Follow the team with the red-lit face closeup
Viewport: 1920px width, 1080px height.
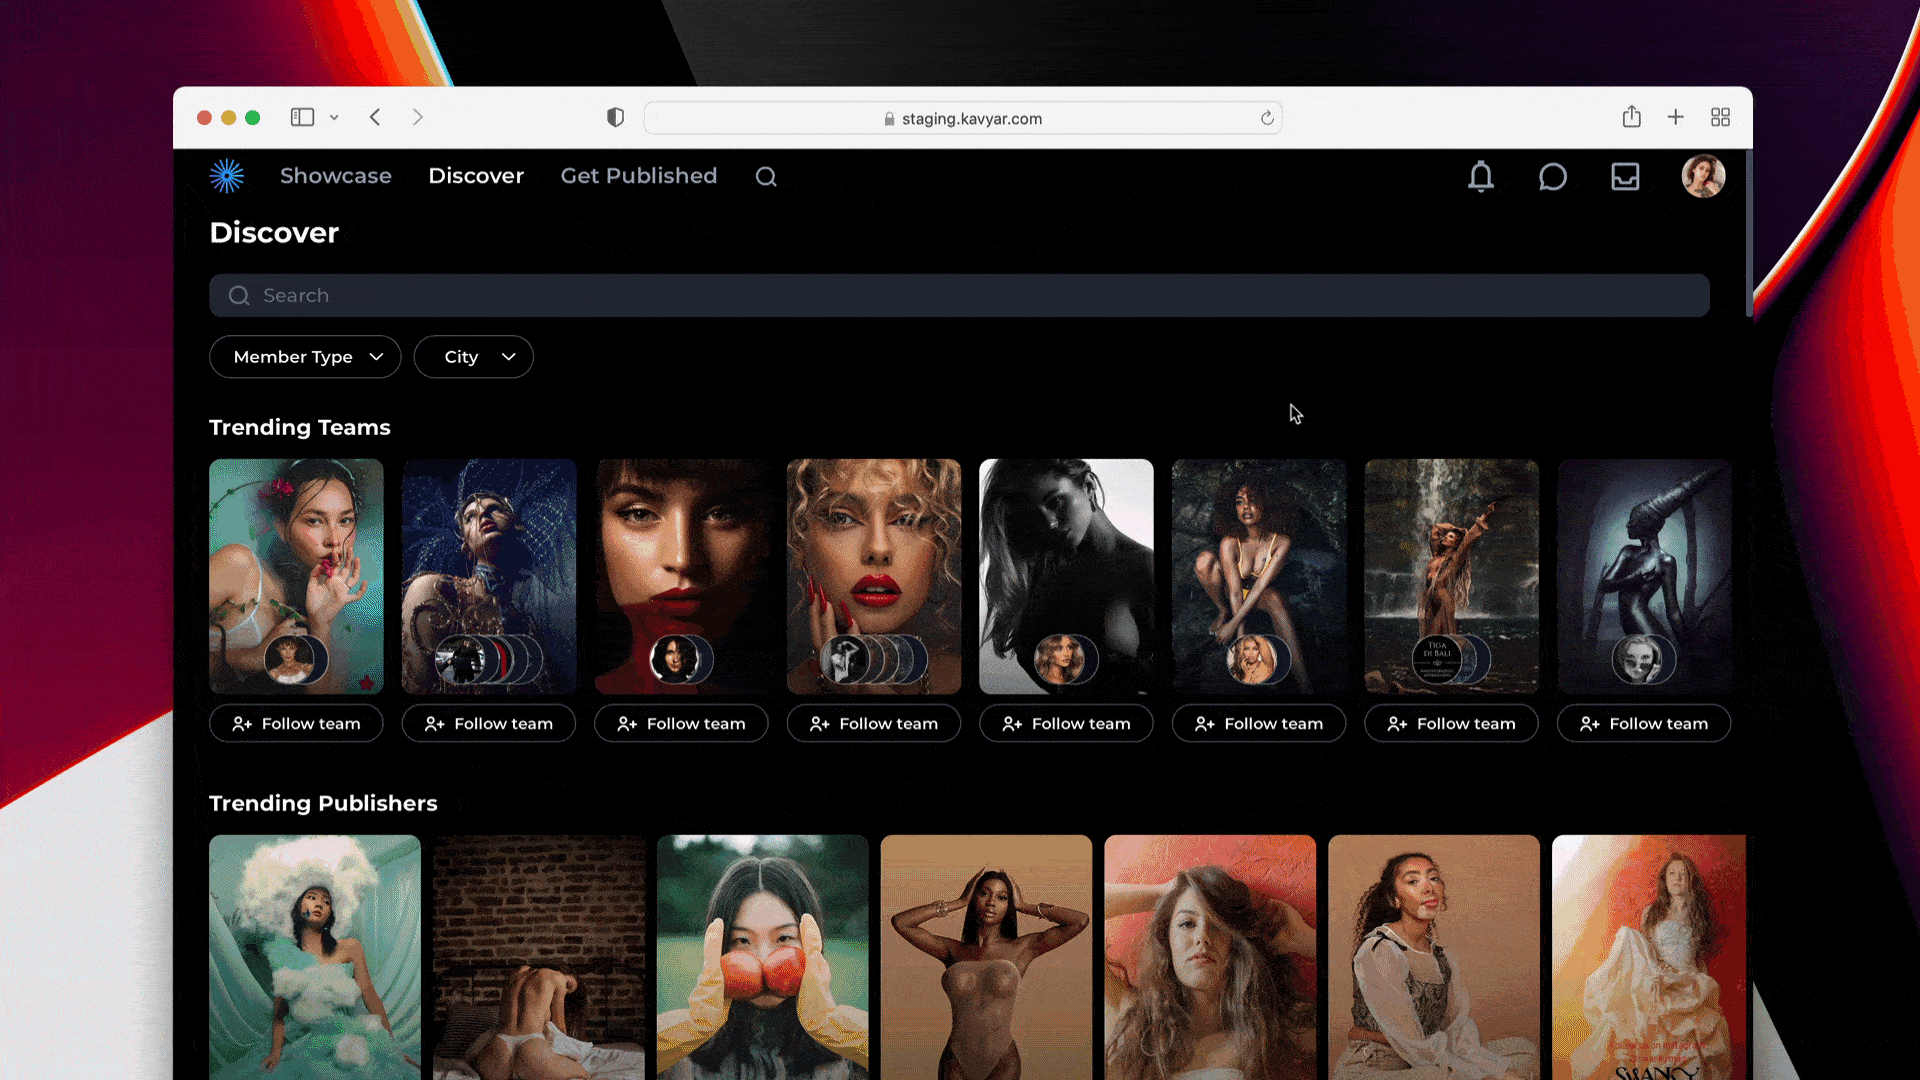tap(681, 723)
